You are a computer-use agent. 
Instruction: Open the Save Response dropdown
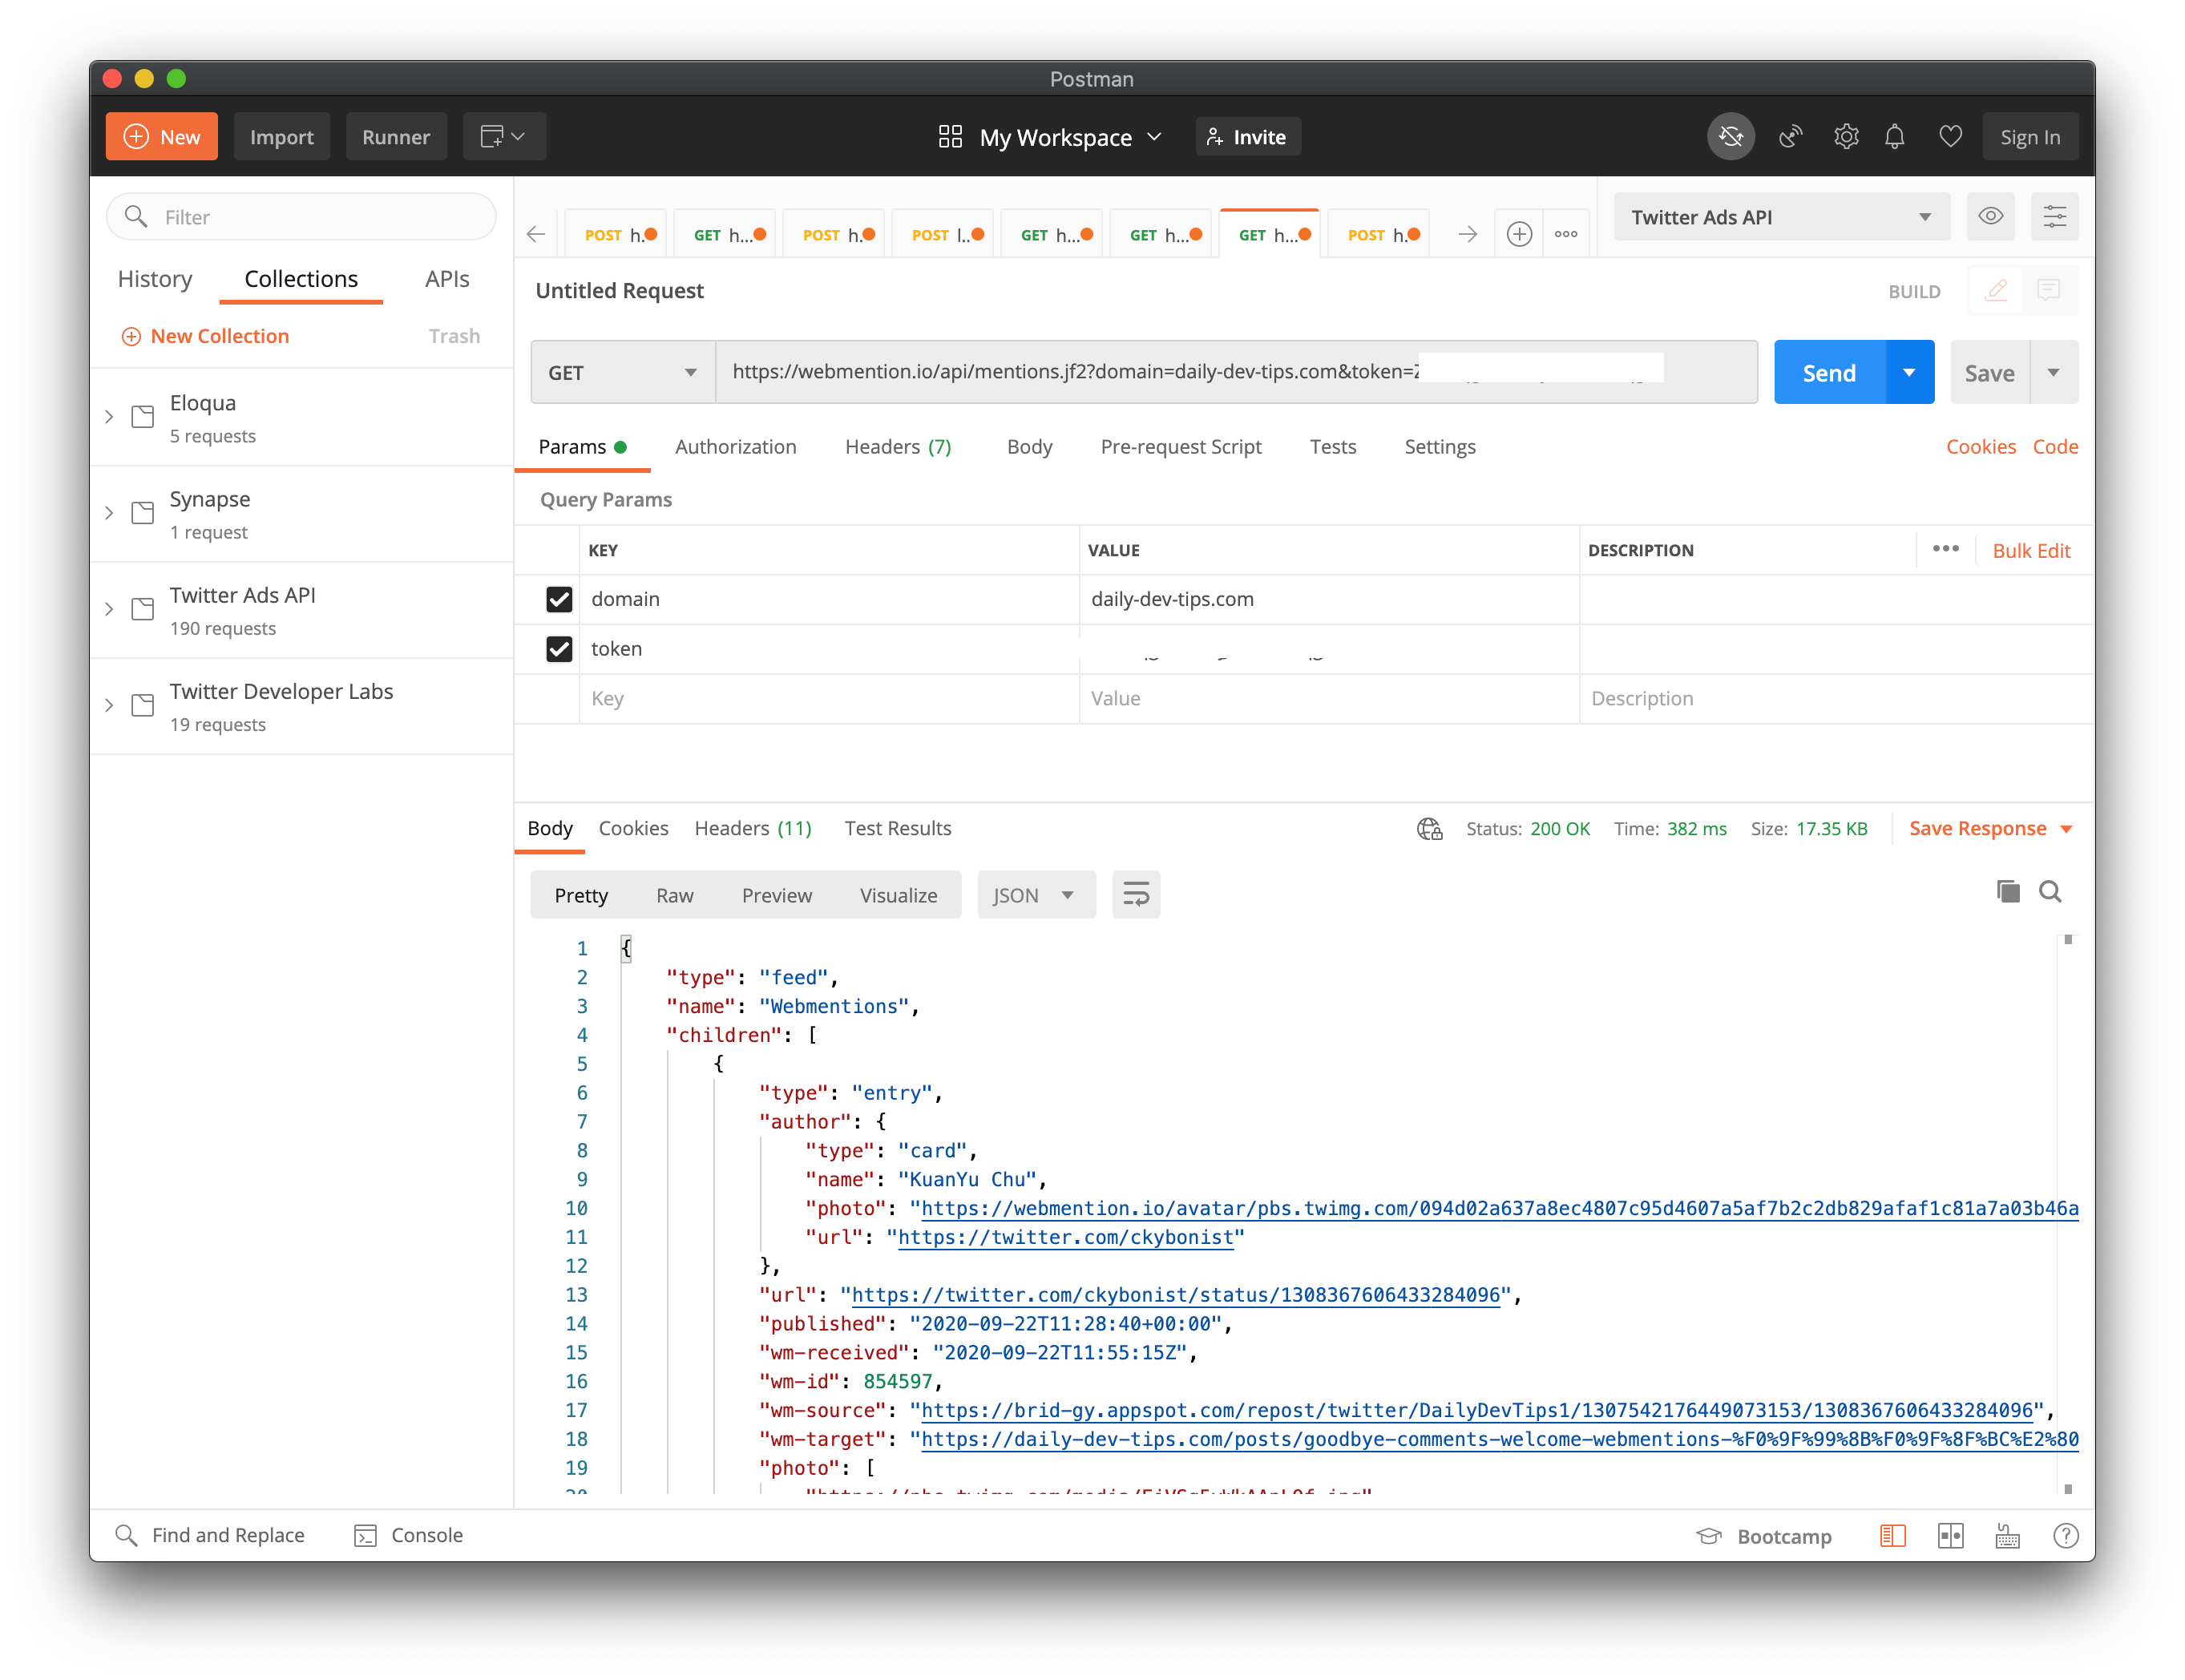(1990, 828)
